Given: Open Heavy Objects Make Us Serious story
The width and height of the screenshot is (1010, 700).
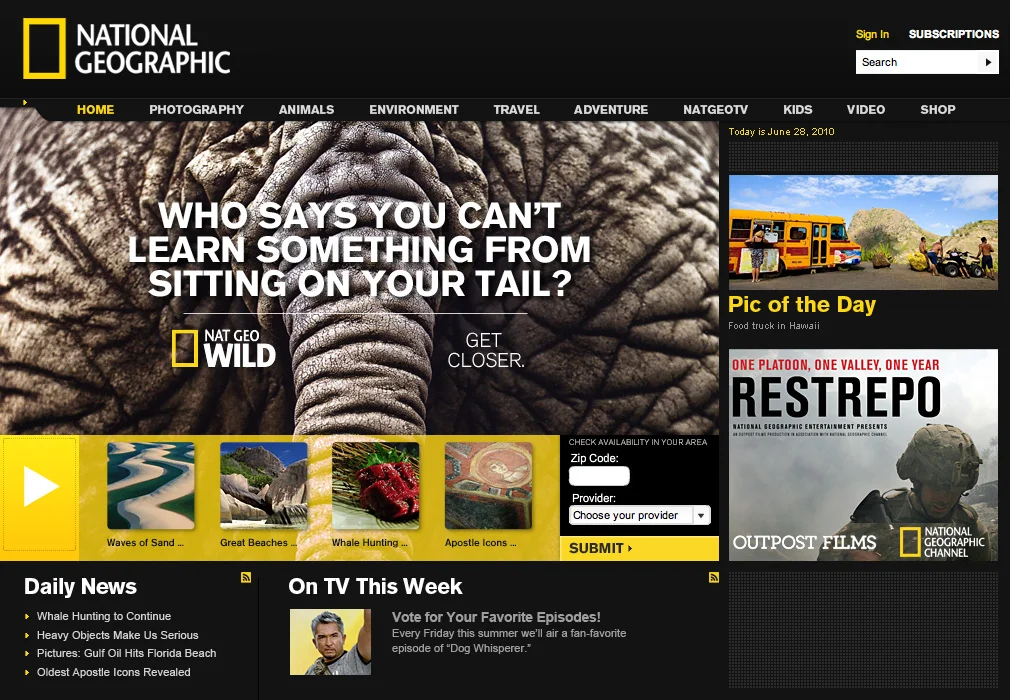Looking at the screenshot, I should coord(117,635).
